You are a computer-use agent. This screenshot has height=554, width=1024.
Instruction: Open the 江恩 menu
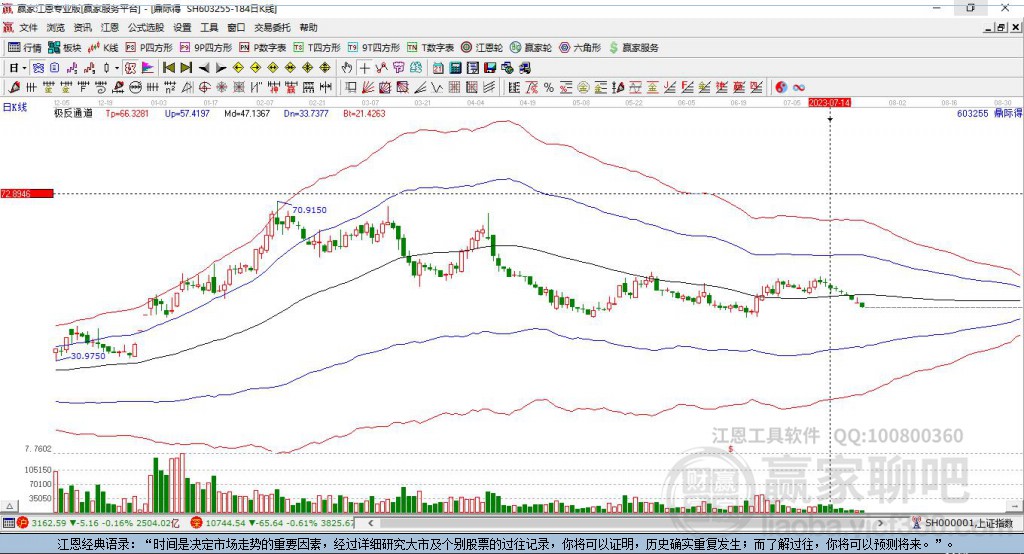tap(110, 27)
